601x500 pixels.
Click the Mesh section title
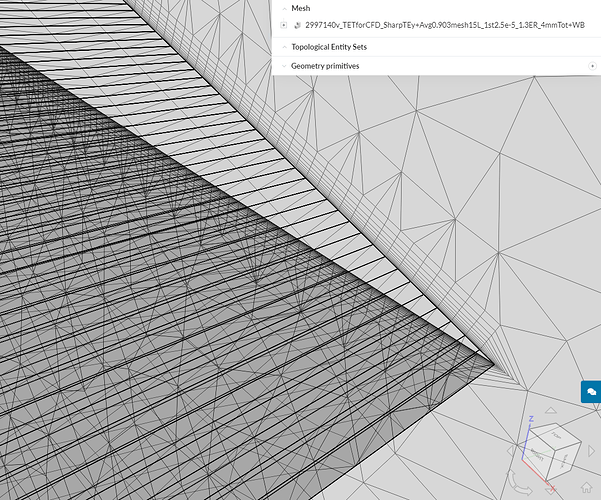click(x=300, y=8)
